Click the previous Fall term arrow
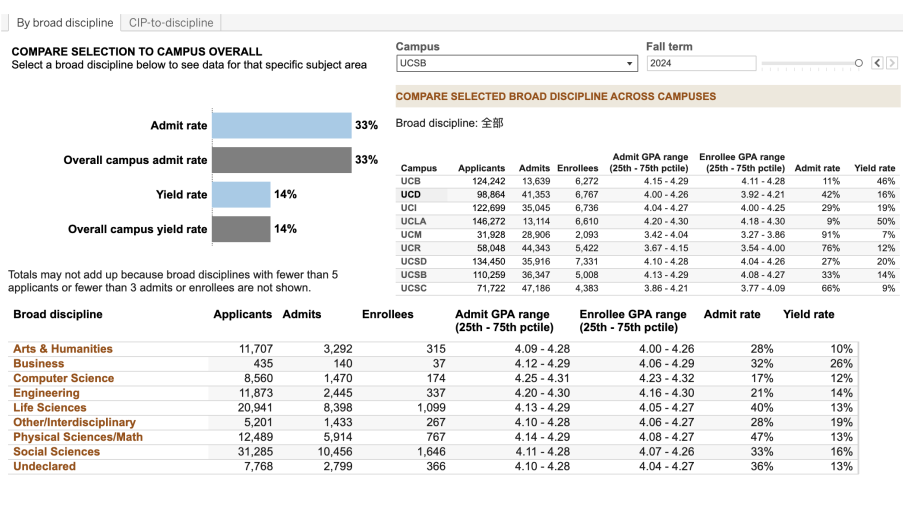 pyautogui.click(x=877, y=63)
